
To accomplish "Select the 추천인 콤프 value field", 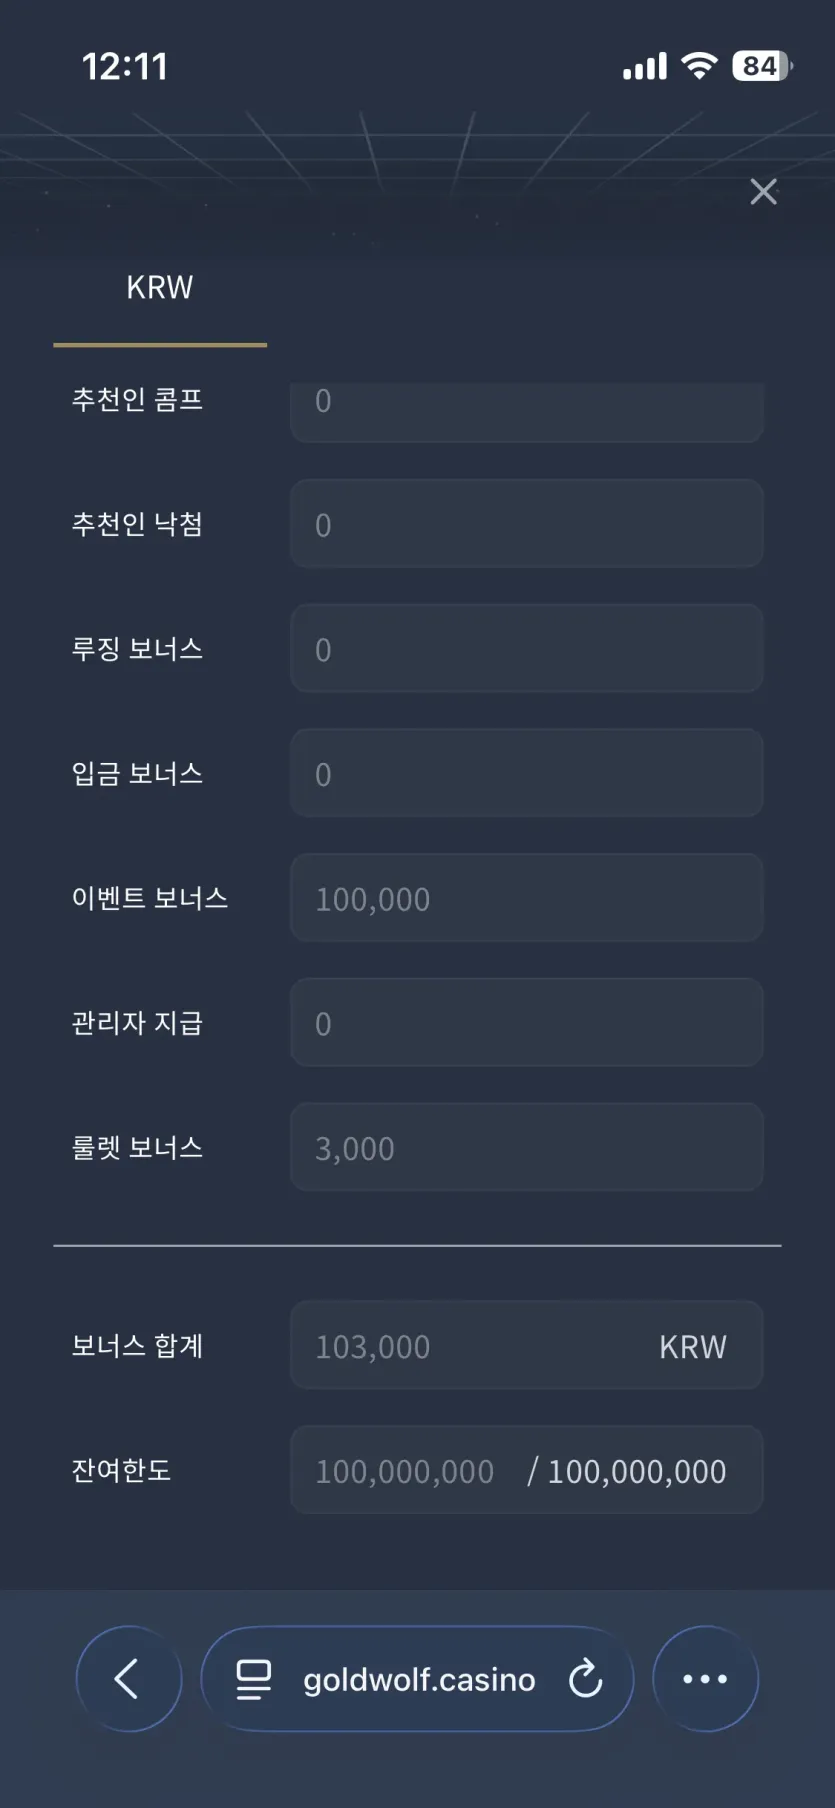I will click(527, 411).
